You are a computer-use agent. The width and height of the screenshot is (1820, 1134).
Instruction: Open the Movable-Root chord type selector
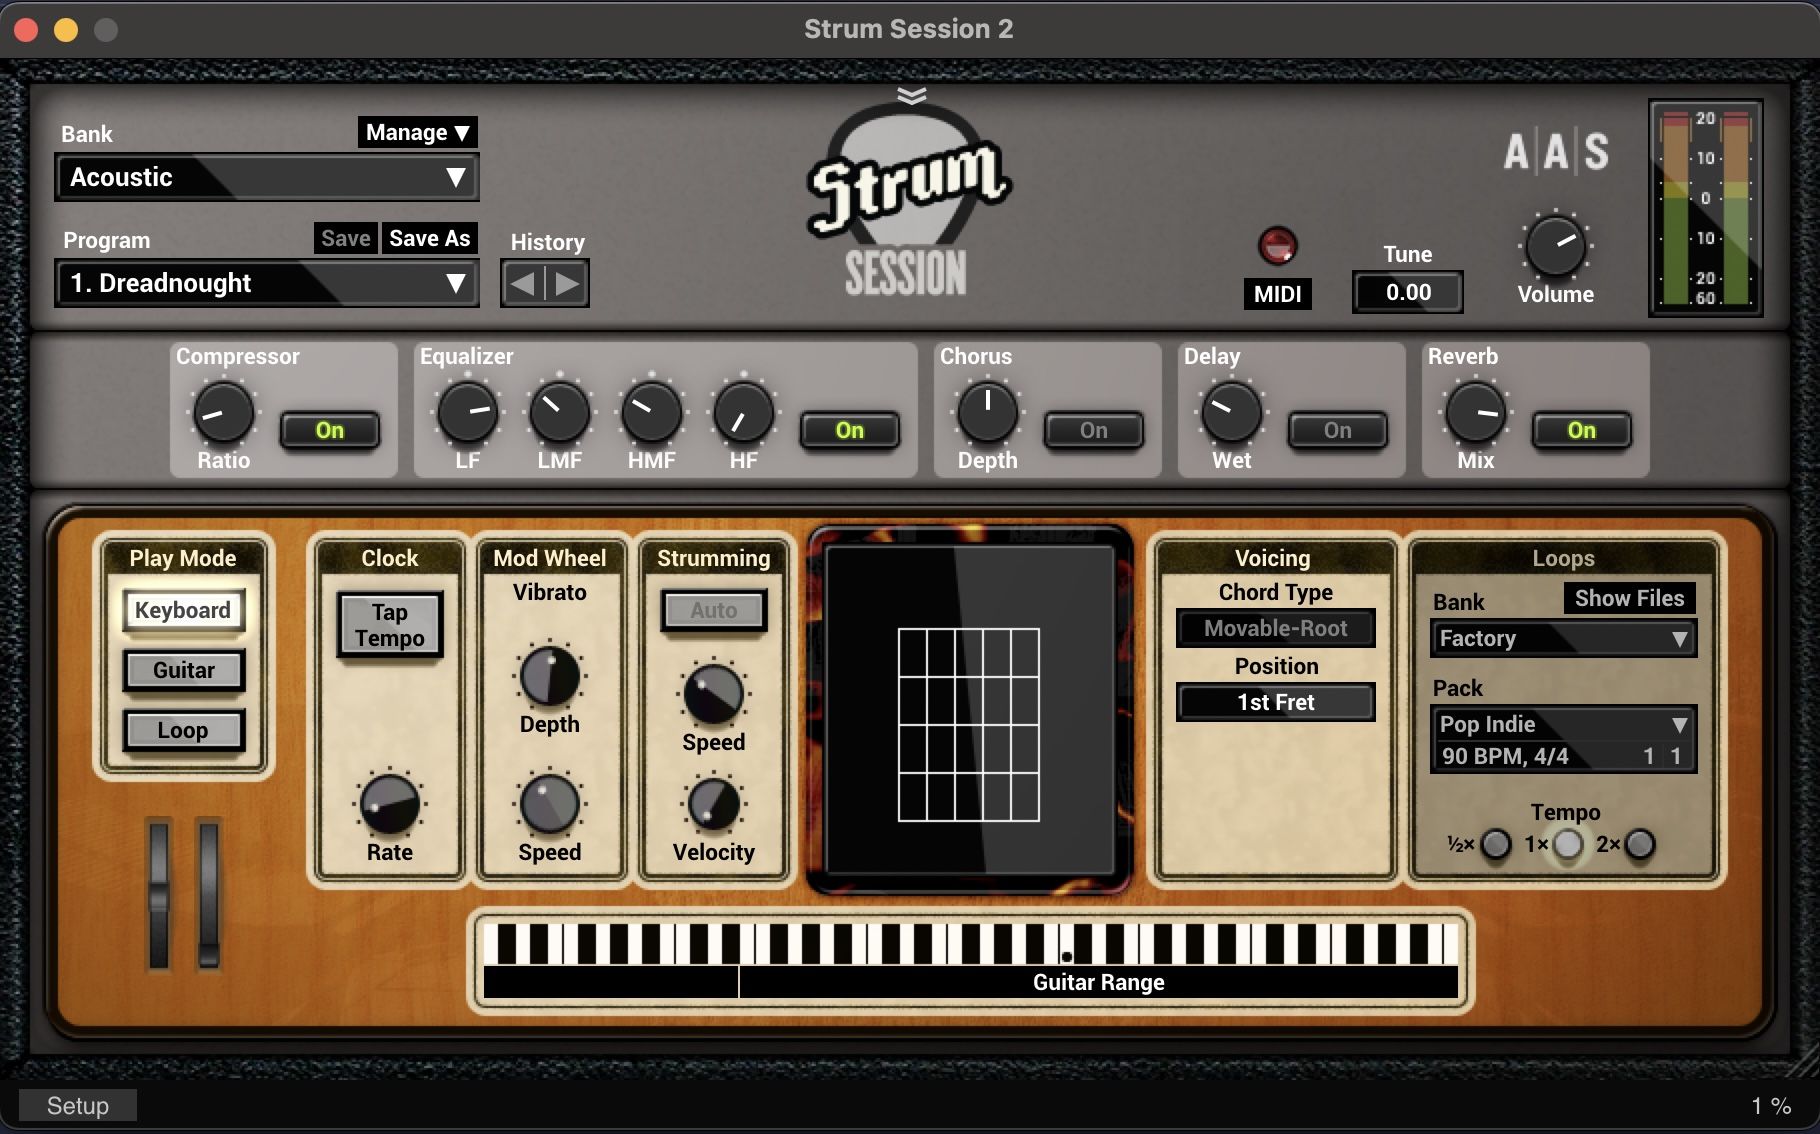coord(1276,628)
